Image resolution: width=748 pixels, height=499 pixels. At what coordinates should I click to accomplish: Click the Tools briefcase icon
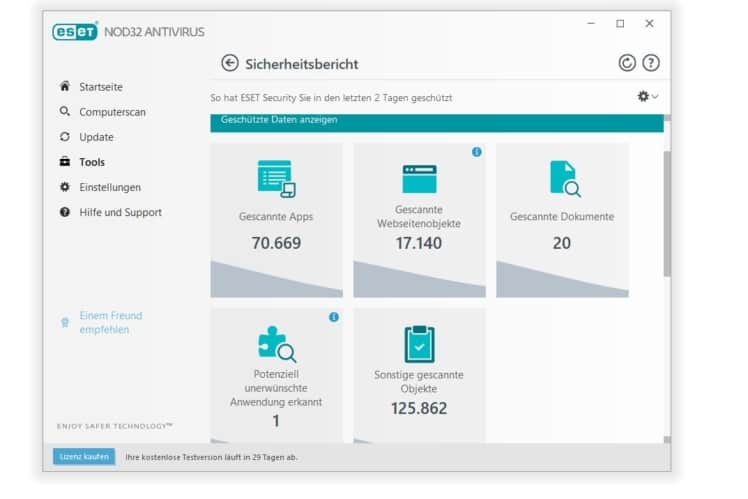64,162
